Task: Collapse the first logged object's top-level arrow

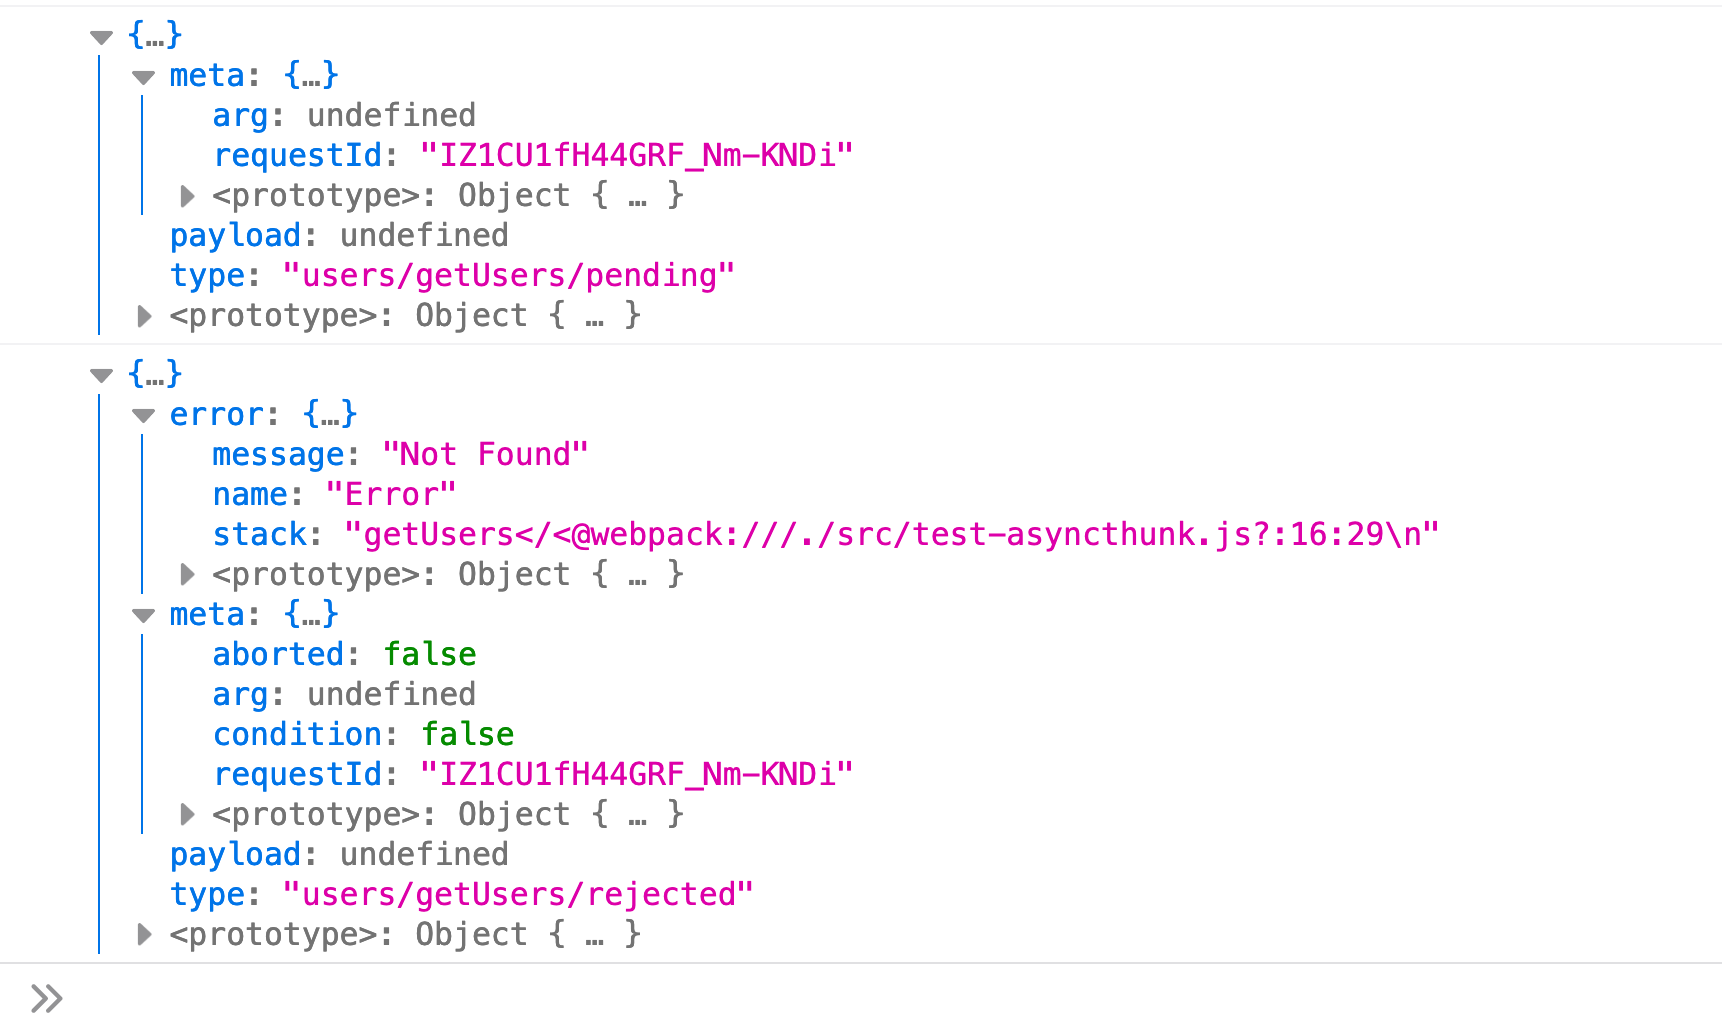Action: click(101, 37)
